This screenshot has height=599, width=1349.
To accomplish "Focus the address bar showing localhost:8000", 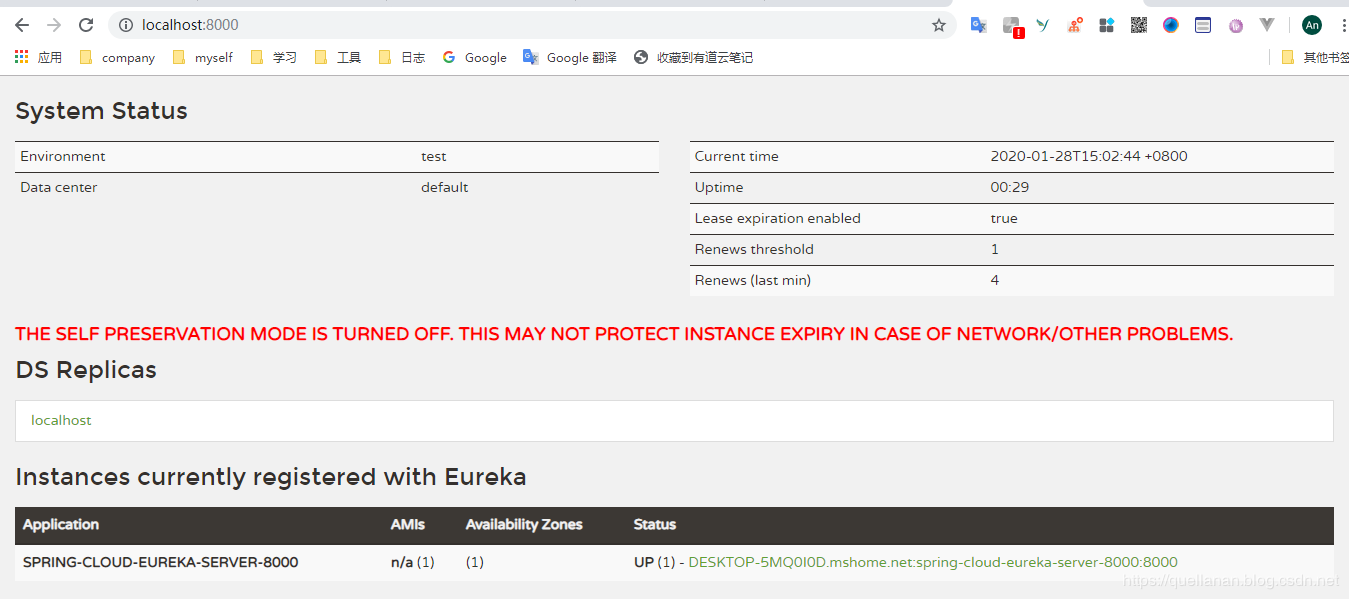I will pyautogui.click(x=530, y=25).
